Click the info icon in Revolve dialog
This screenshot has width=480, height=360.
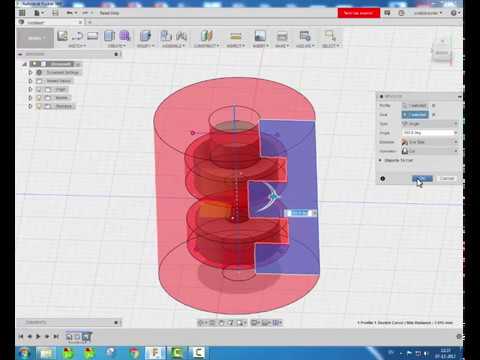click(383, 179)
